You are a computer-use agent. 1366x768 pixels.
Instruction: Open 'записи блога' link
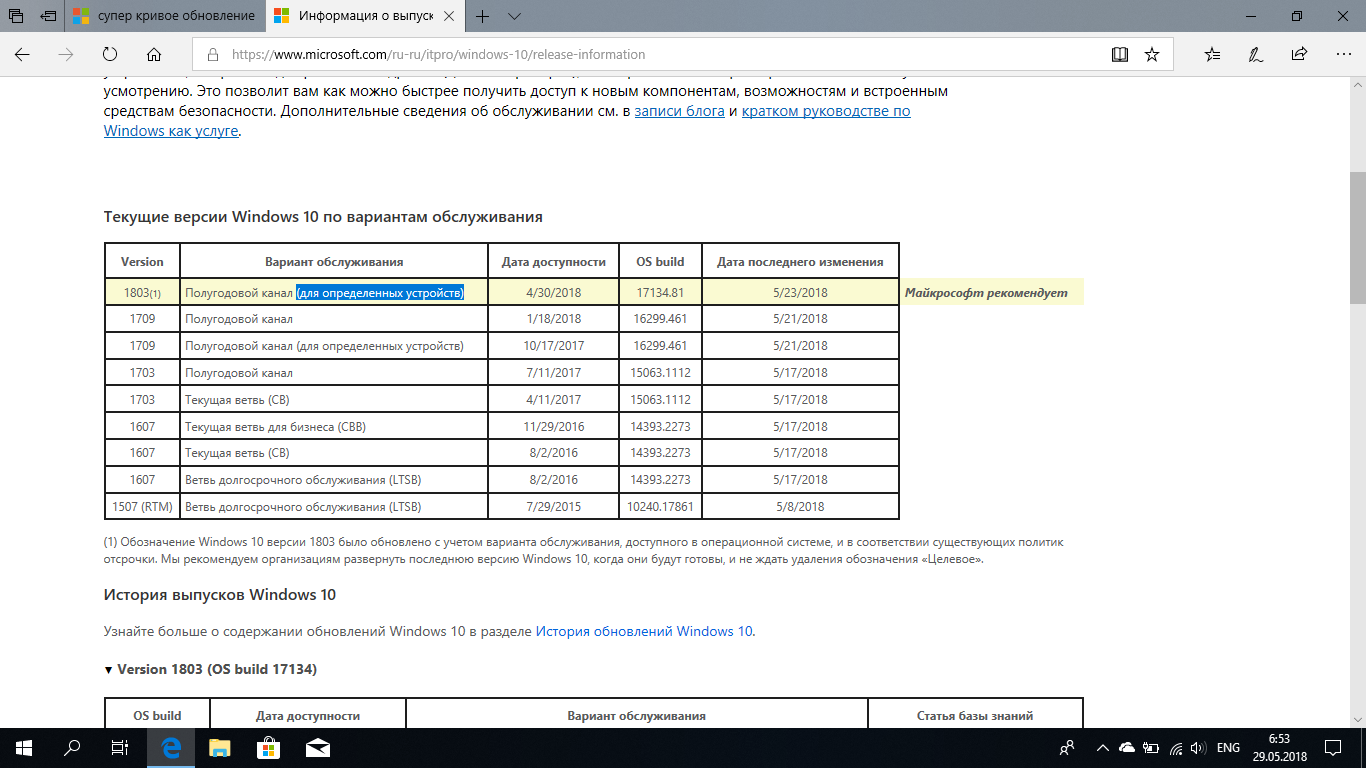[x=680, y=111]
